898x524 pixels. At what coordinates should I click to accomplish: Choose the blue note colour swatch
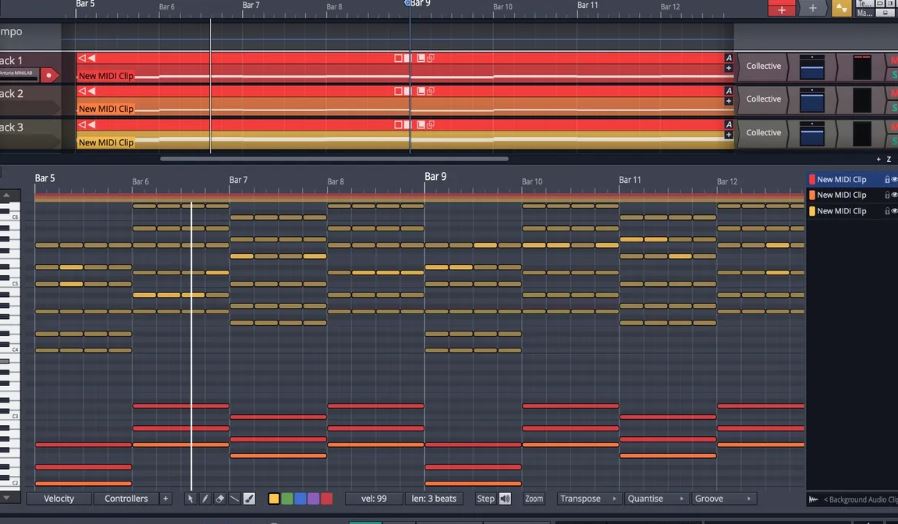(x=300, y=499)
